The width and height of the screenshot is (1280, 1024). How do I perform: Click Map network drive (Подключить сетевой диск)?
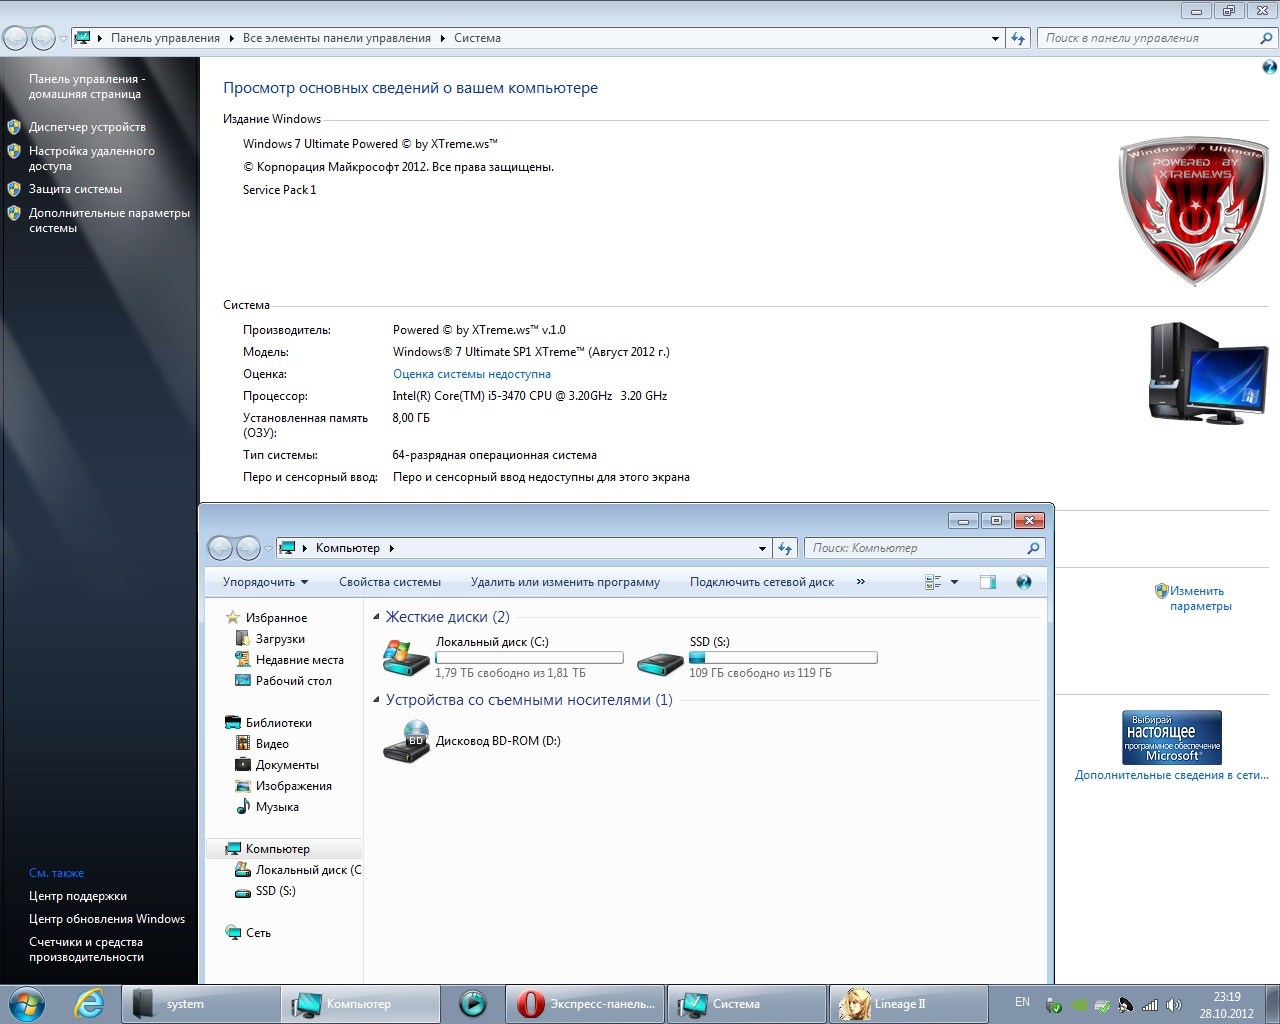tap(762, 582)
